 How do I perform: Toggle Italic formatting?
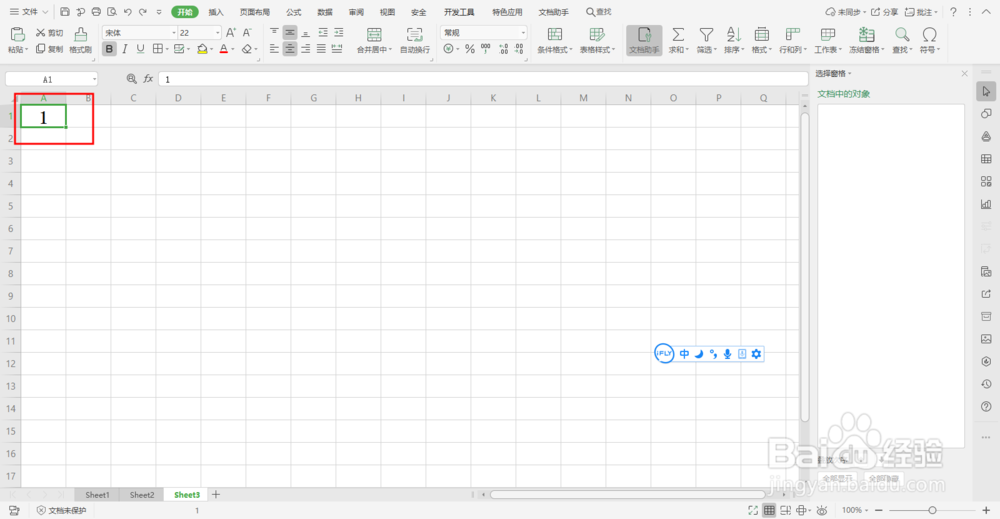125,49
